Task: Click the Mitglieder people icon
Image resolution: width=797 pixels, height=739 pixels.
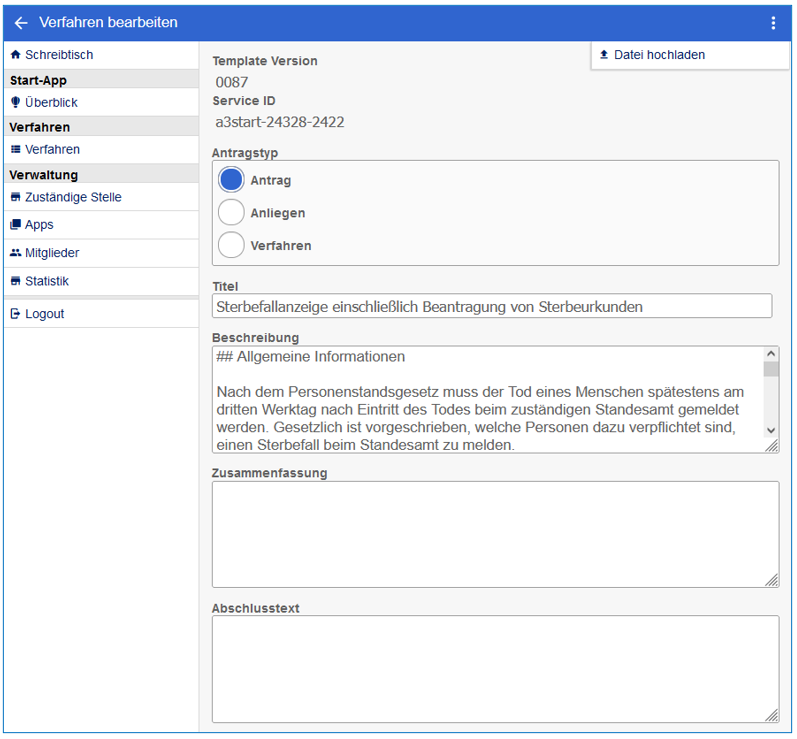Action: 15,253
